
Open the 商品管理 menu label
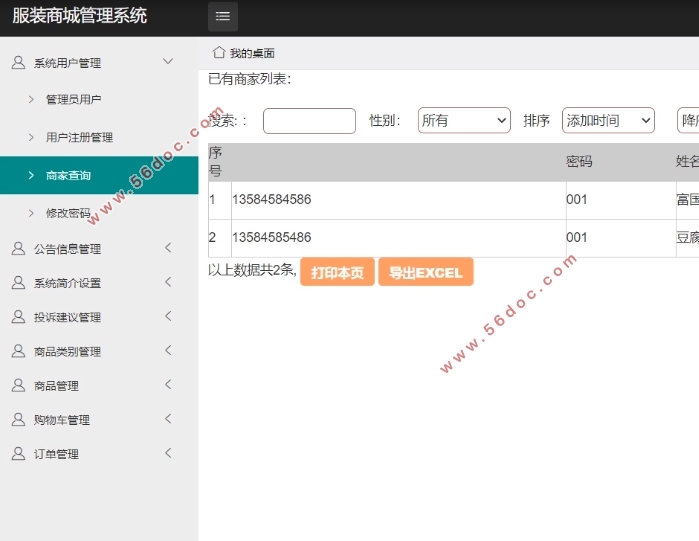[x=56, y=386]
